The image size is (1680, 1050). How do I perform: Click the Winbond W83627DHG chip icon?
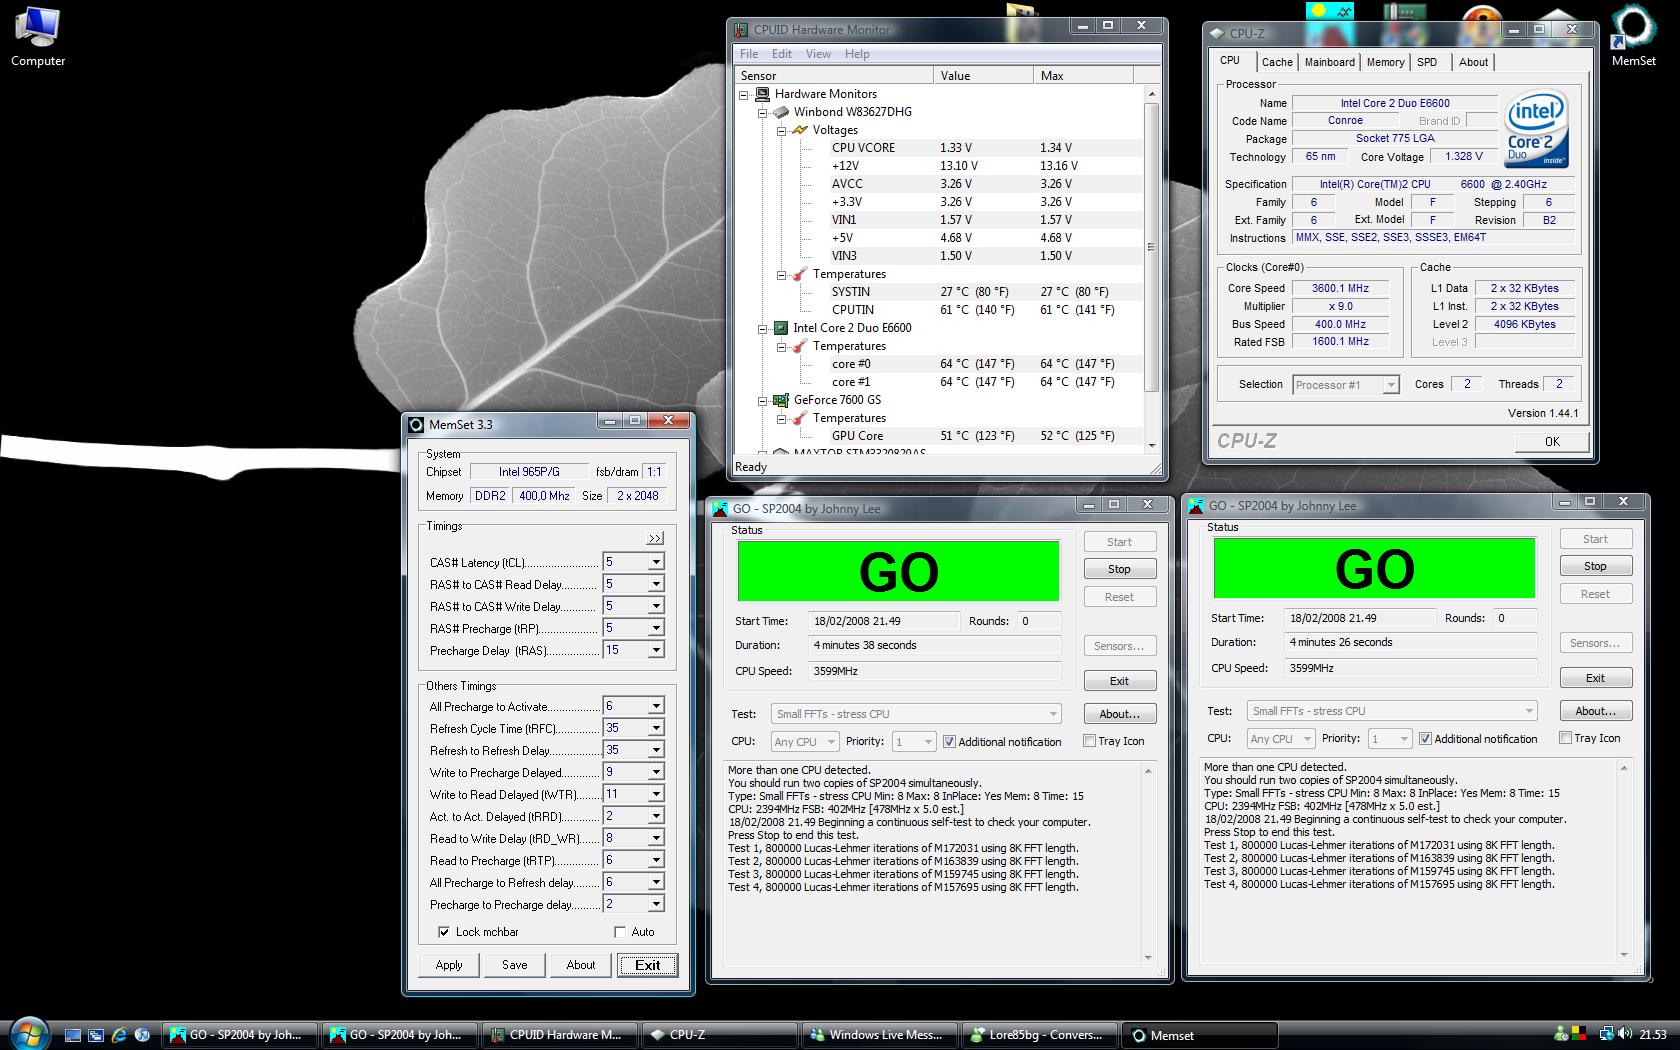pyautogui.click(x=780, y=112)
